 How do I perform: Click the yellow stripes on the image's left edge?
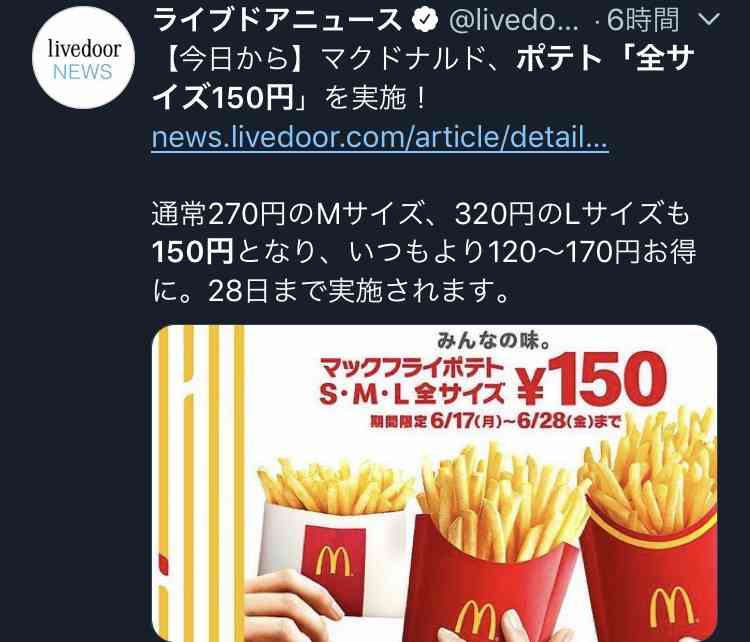click(201, 483)
